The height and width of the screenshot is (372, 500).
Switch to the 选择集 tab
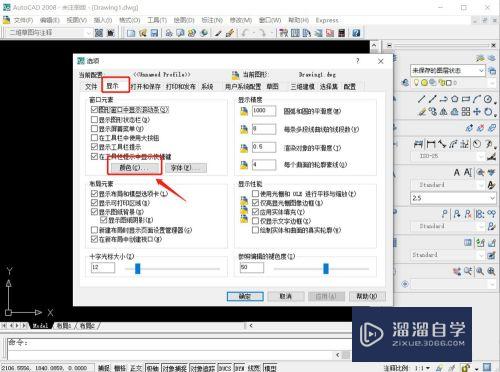329,87
